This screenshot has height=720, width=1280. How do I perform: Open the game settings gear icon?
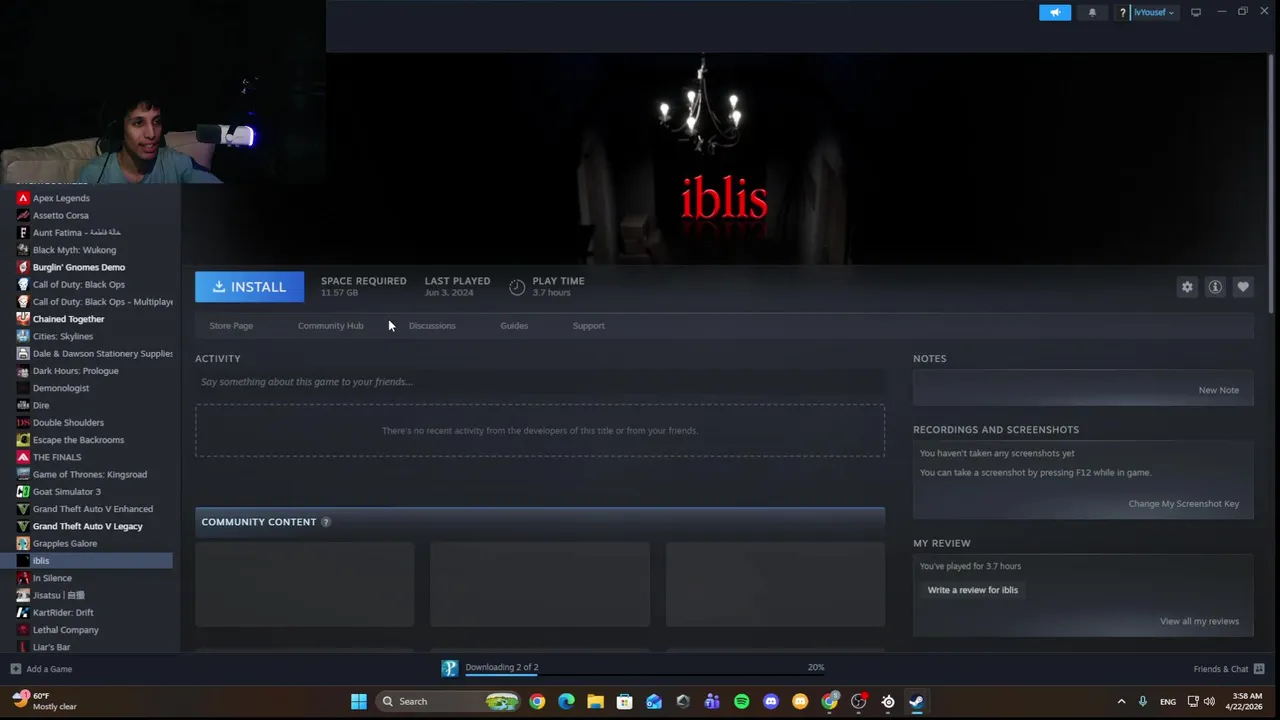click(1187, 287)
